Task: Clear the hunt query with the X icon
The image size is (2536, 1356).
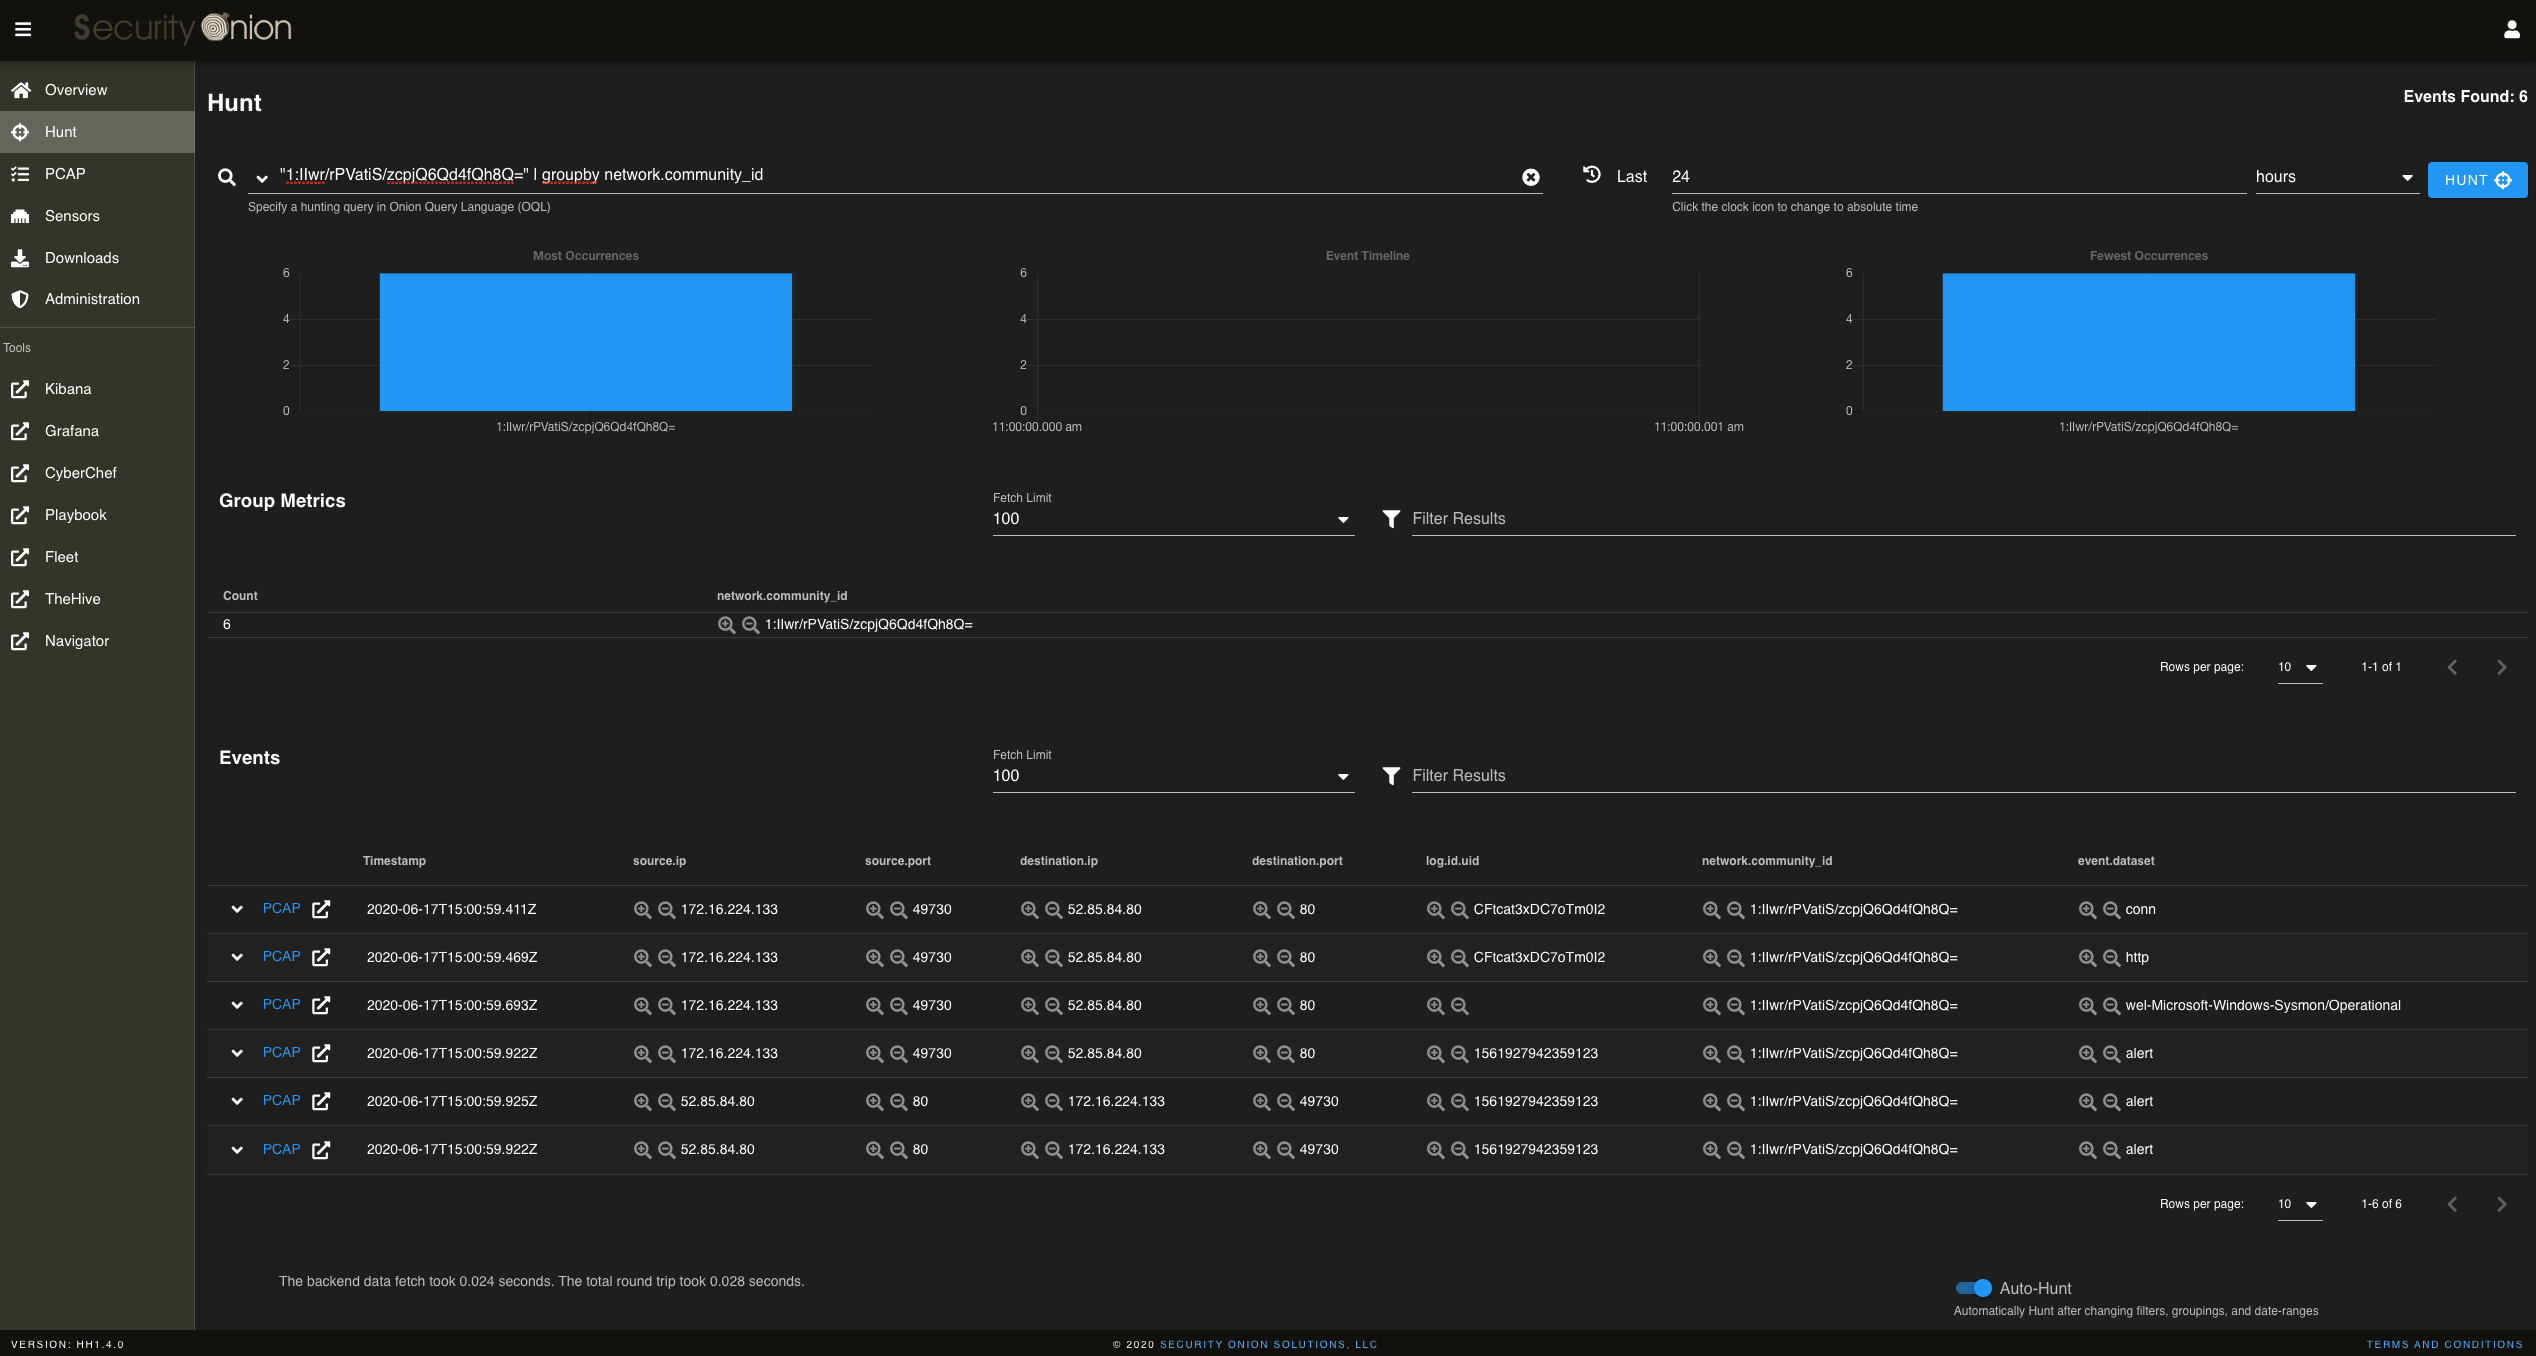Action: (1531, 177)
